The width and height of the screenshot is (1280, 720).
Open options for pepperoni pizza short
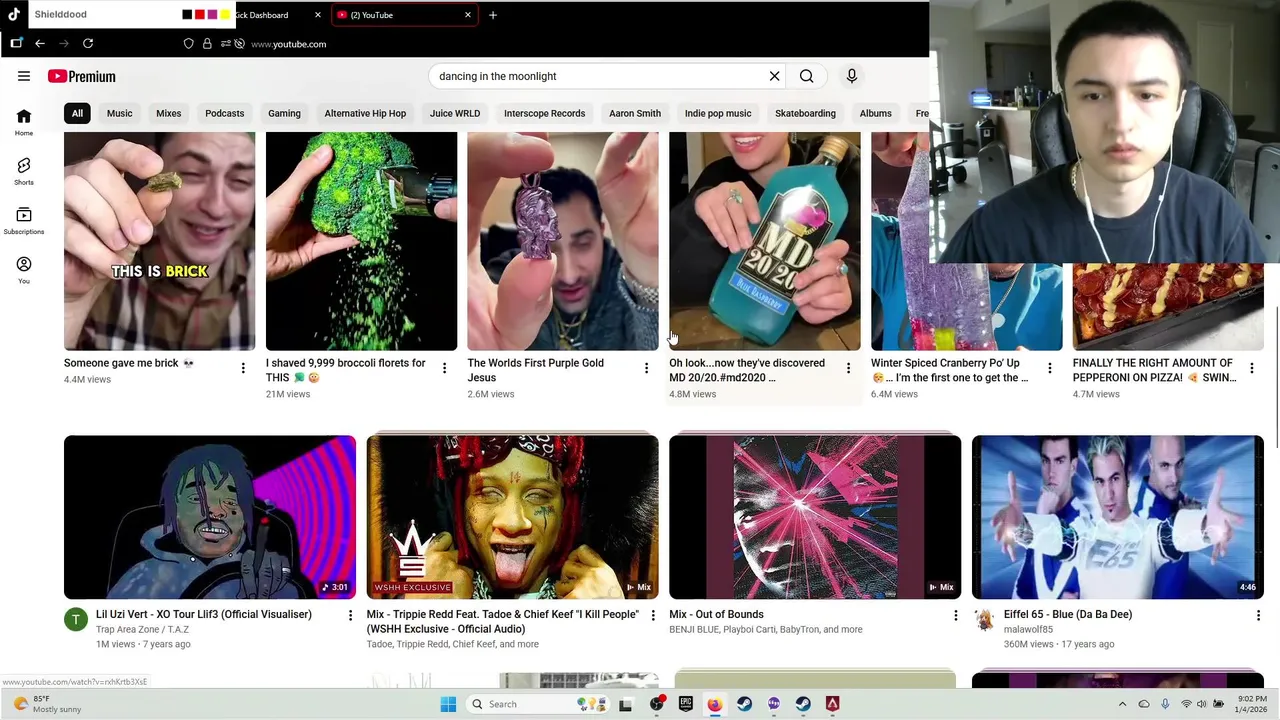click(1252, 368)
